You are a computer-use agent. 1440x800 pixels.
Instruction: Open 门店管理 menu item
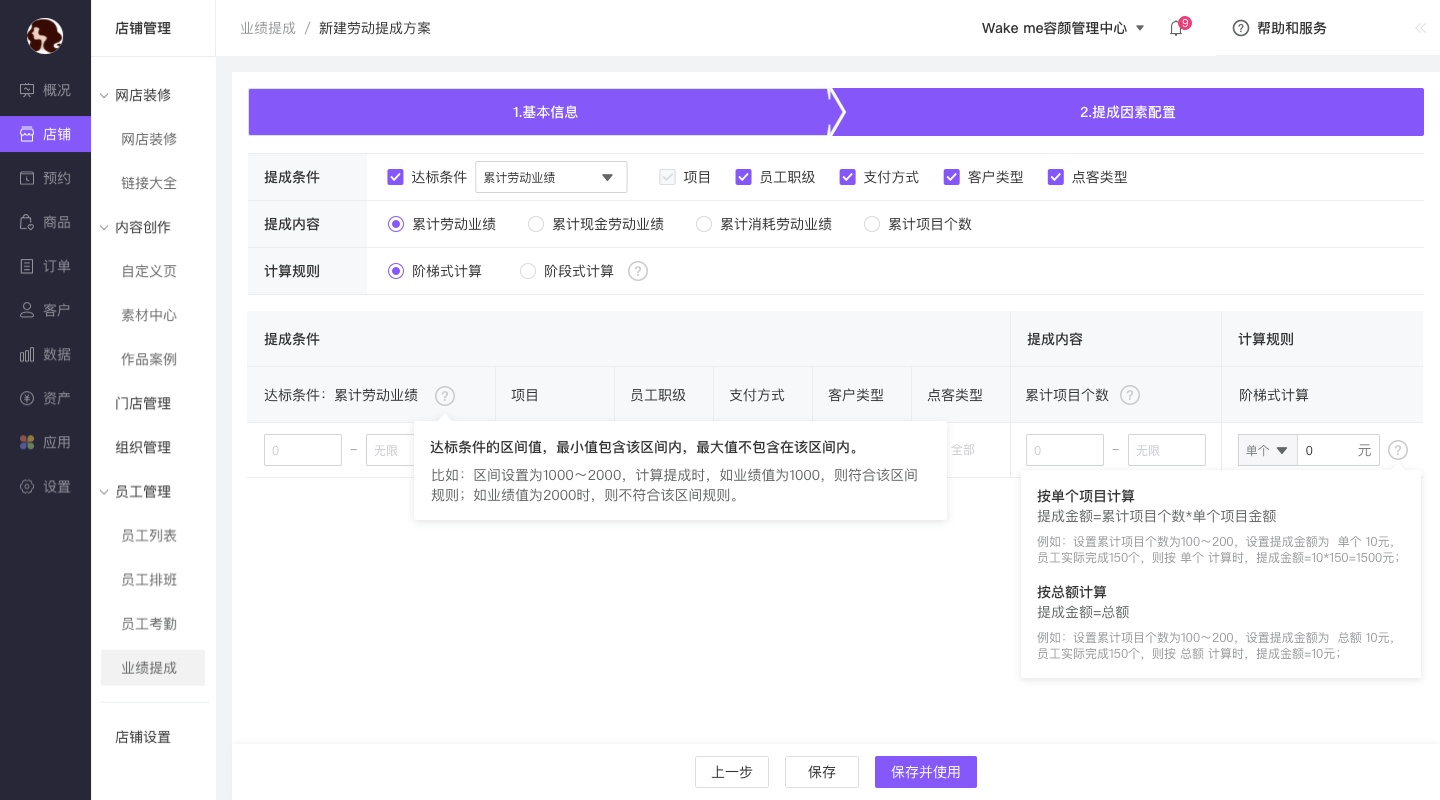tap(143, 403)
